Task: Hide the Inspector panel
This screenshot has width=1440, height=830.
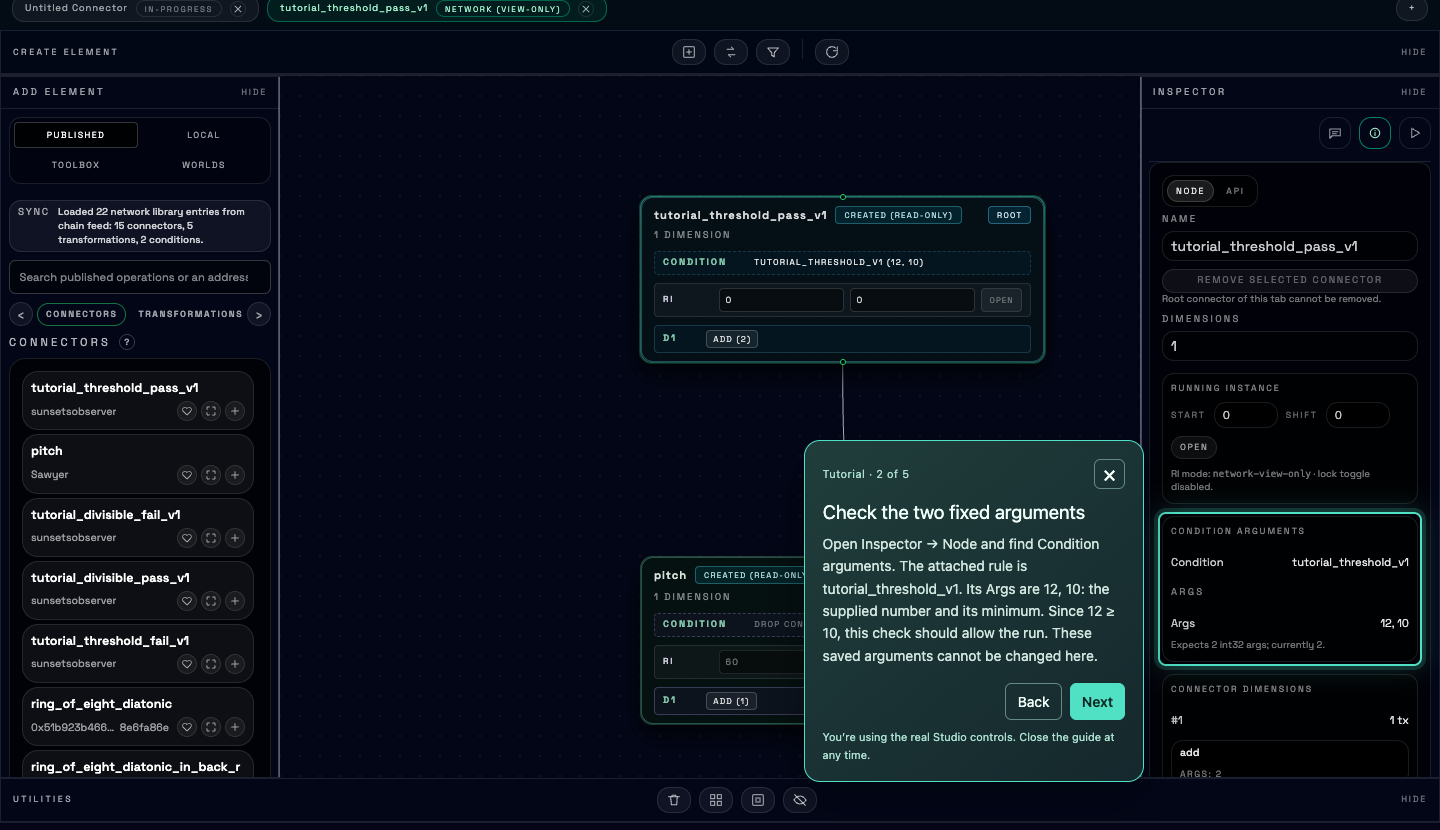Action: coord(1414,92)
